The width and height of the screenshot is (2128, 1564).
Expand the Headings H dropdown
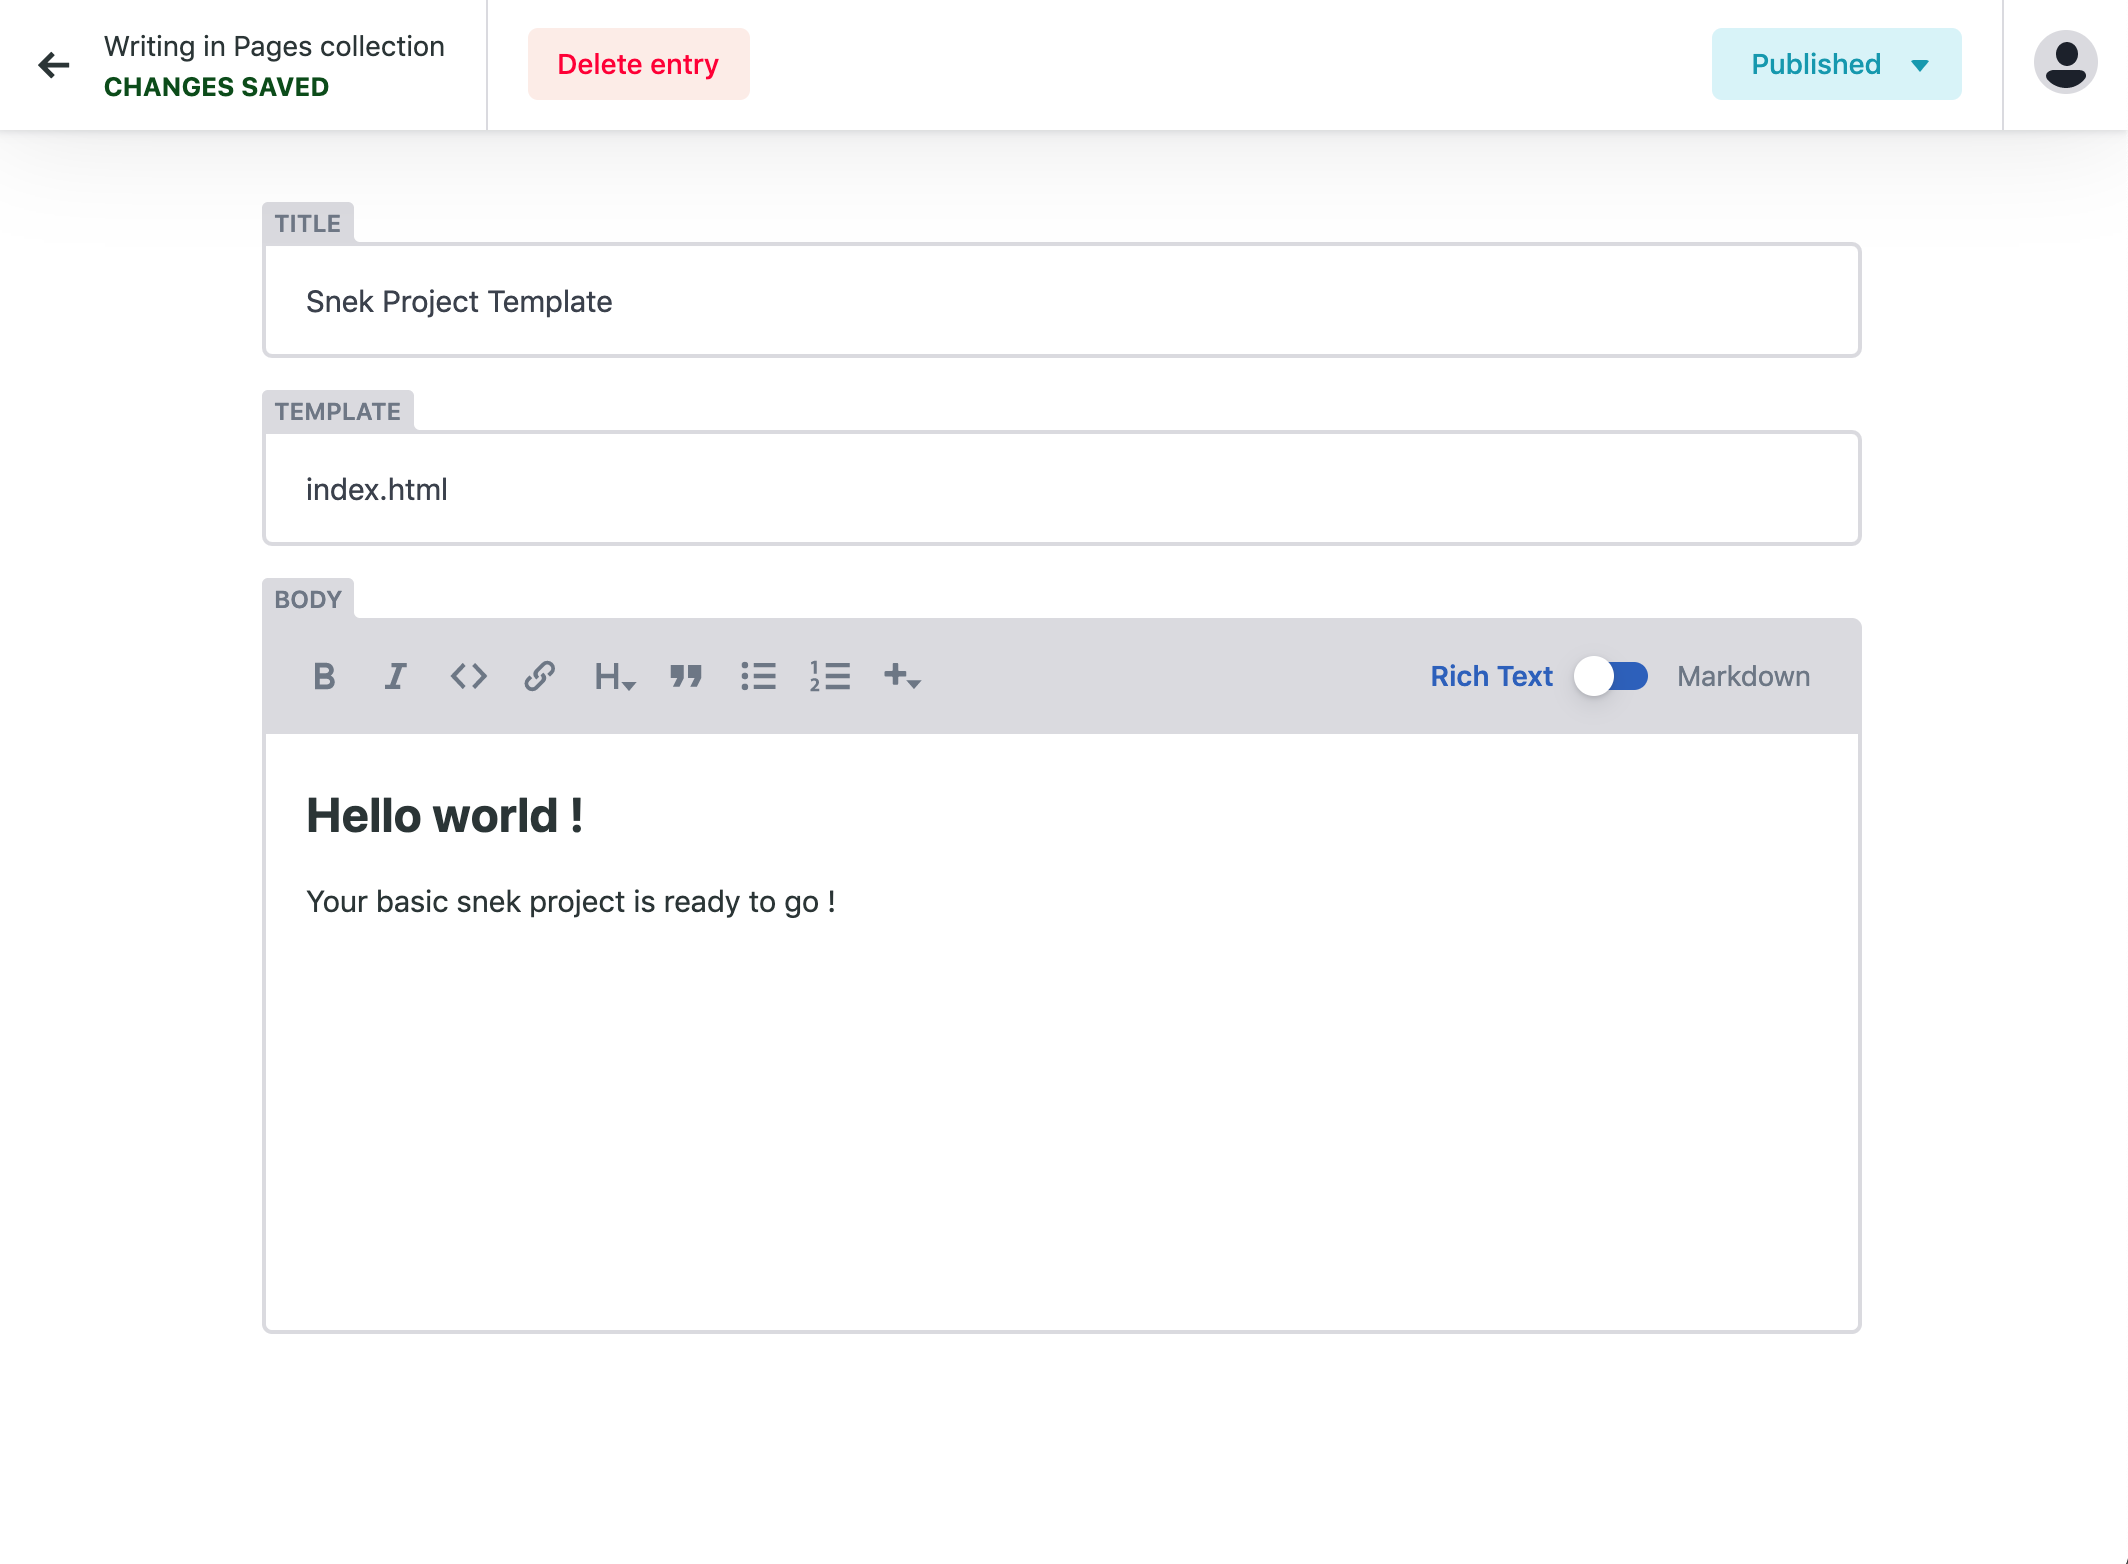click(614, 677)
